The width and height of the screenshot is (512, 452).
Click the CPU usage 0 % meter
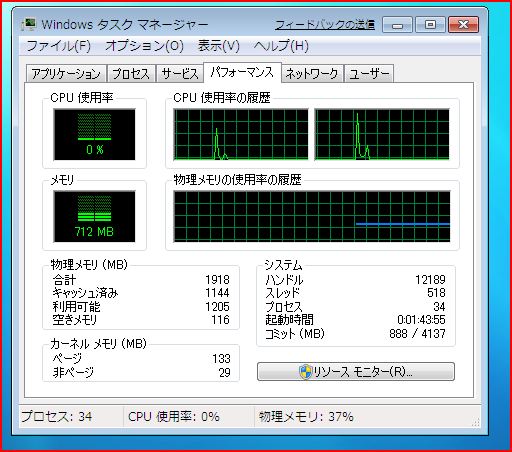pos(95,134)
